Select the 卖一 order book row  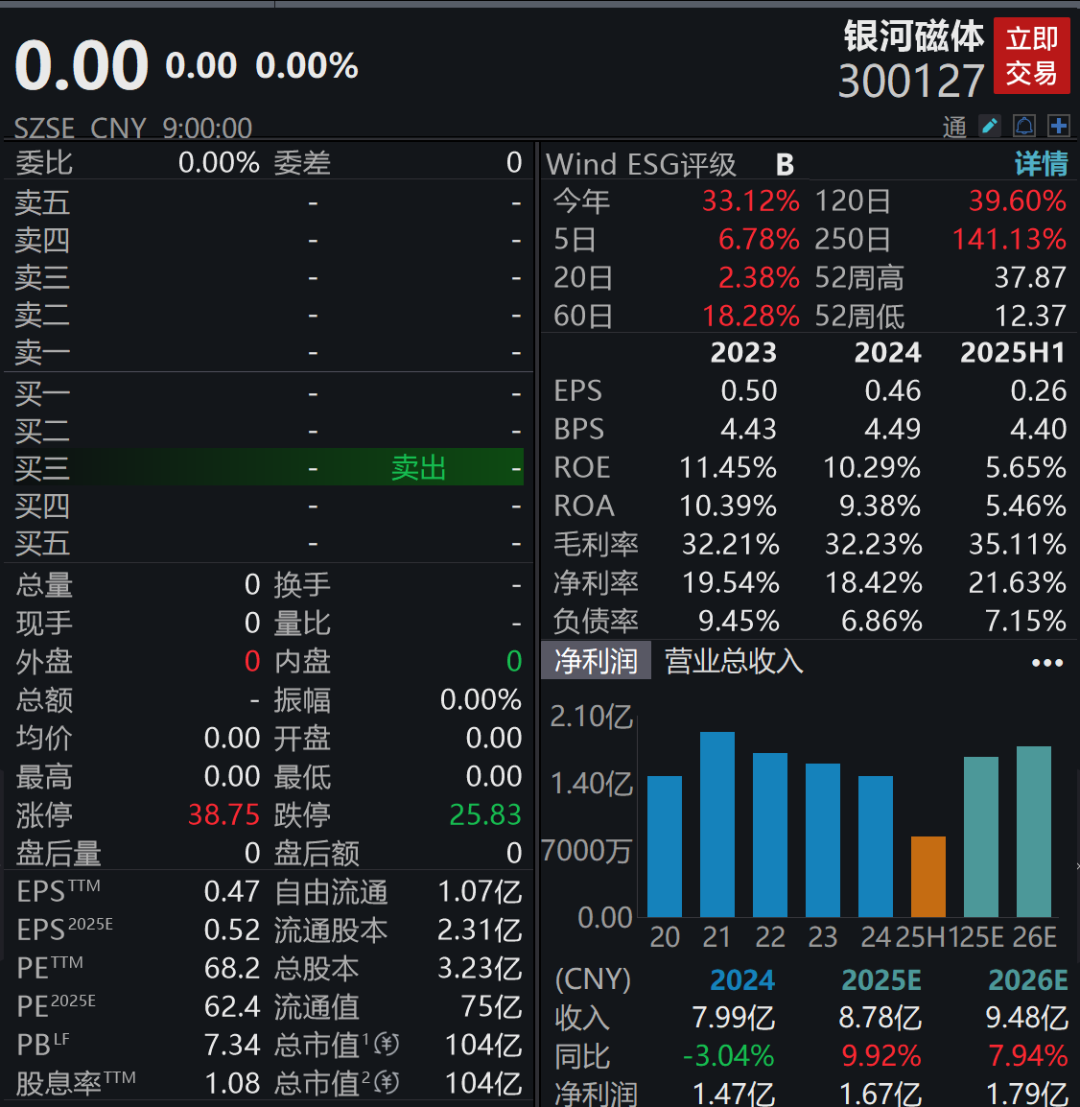click(268, 352)
